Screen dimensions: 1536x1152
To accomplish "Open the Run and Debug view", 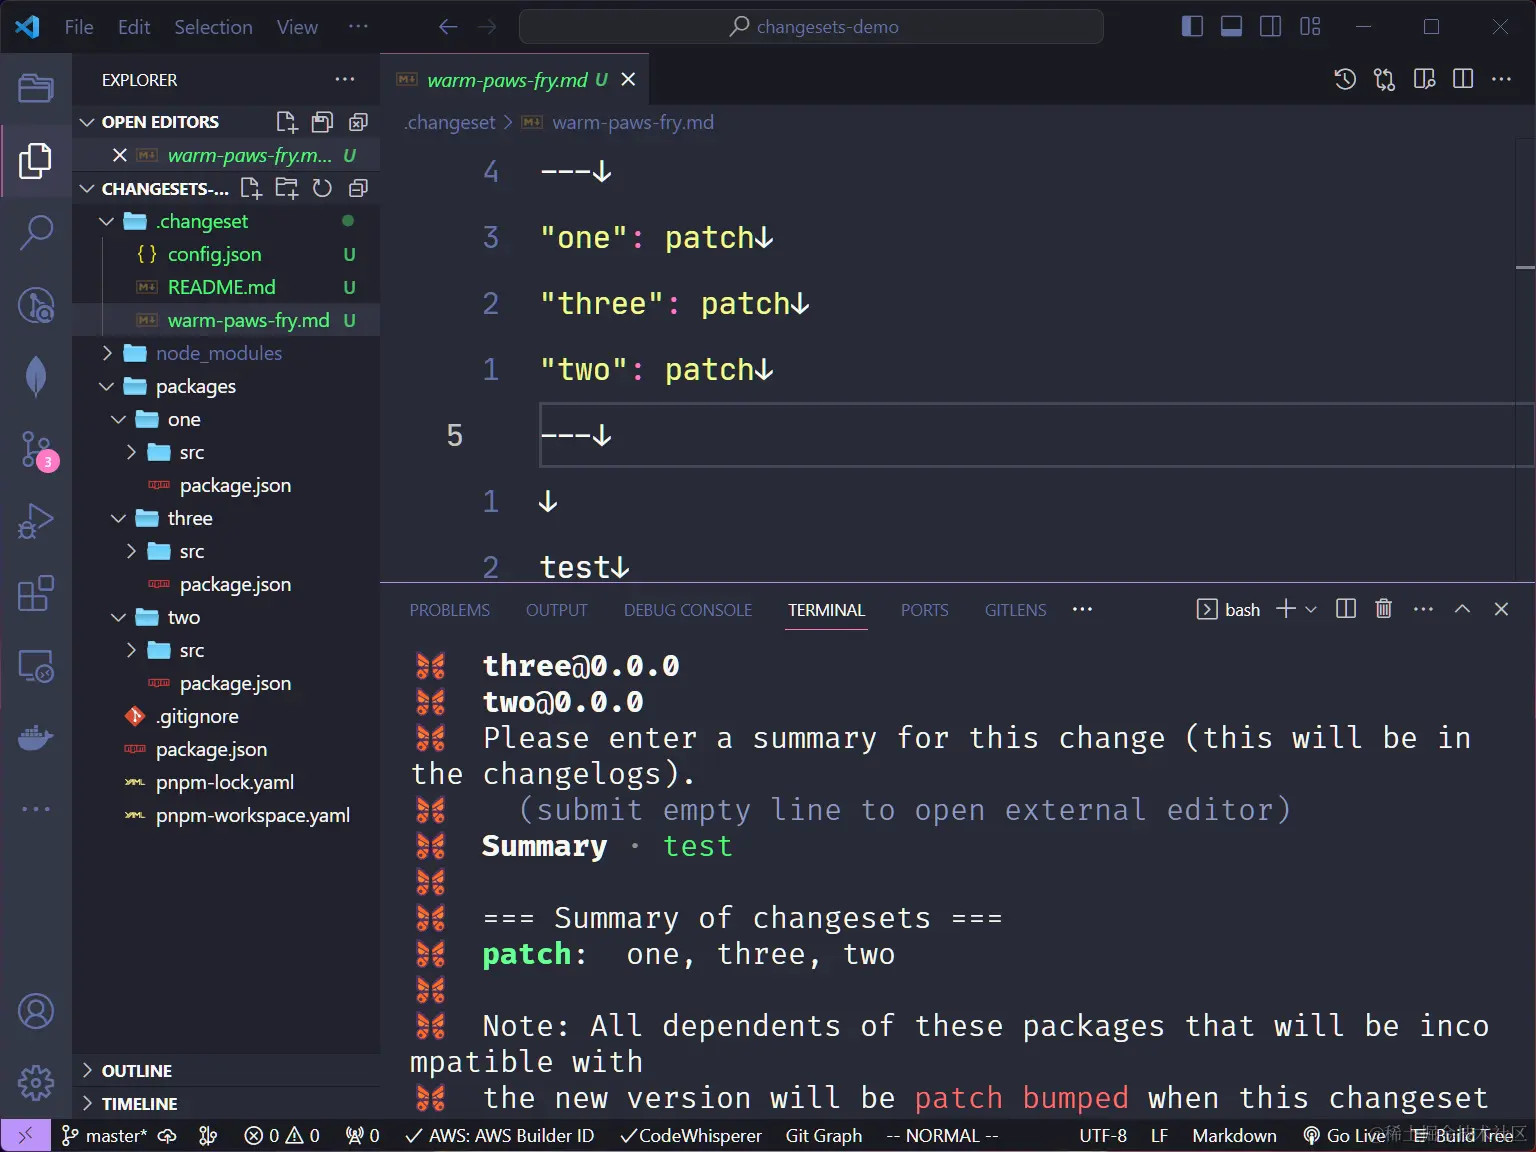I will coord(36,522).
